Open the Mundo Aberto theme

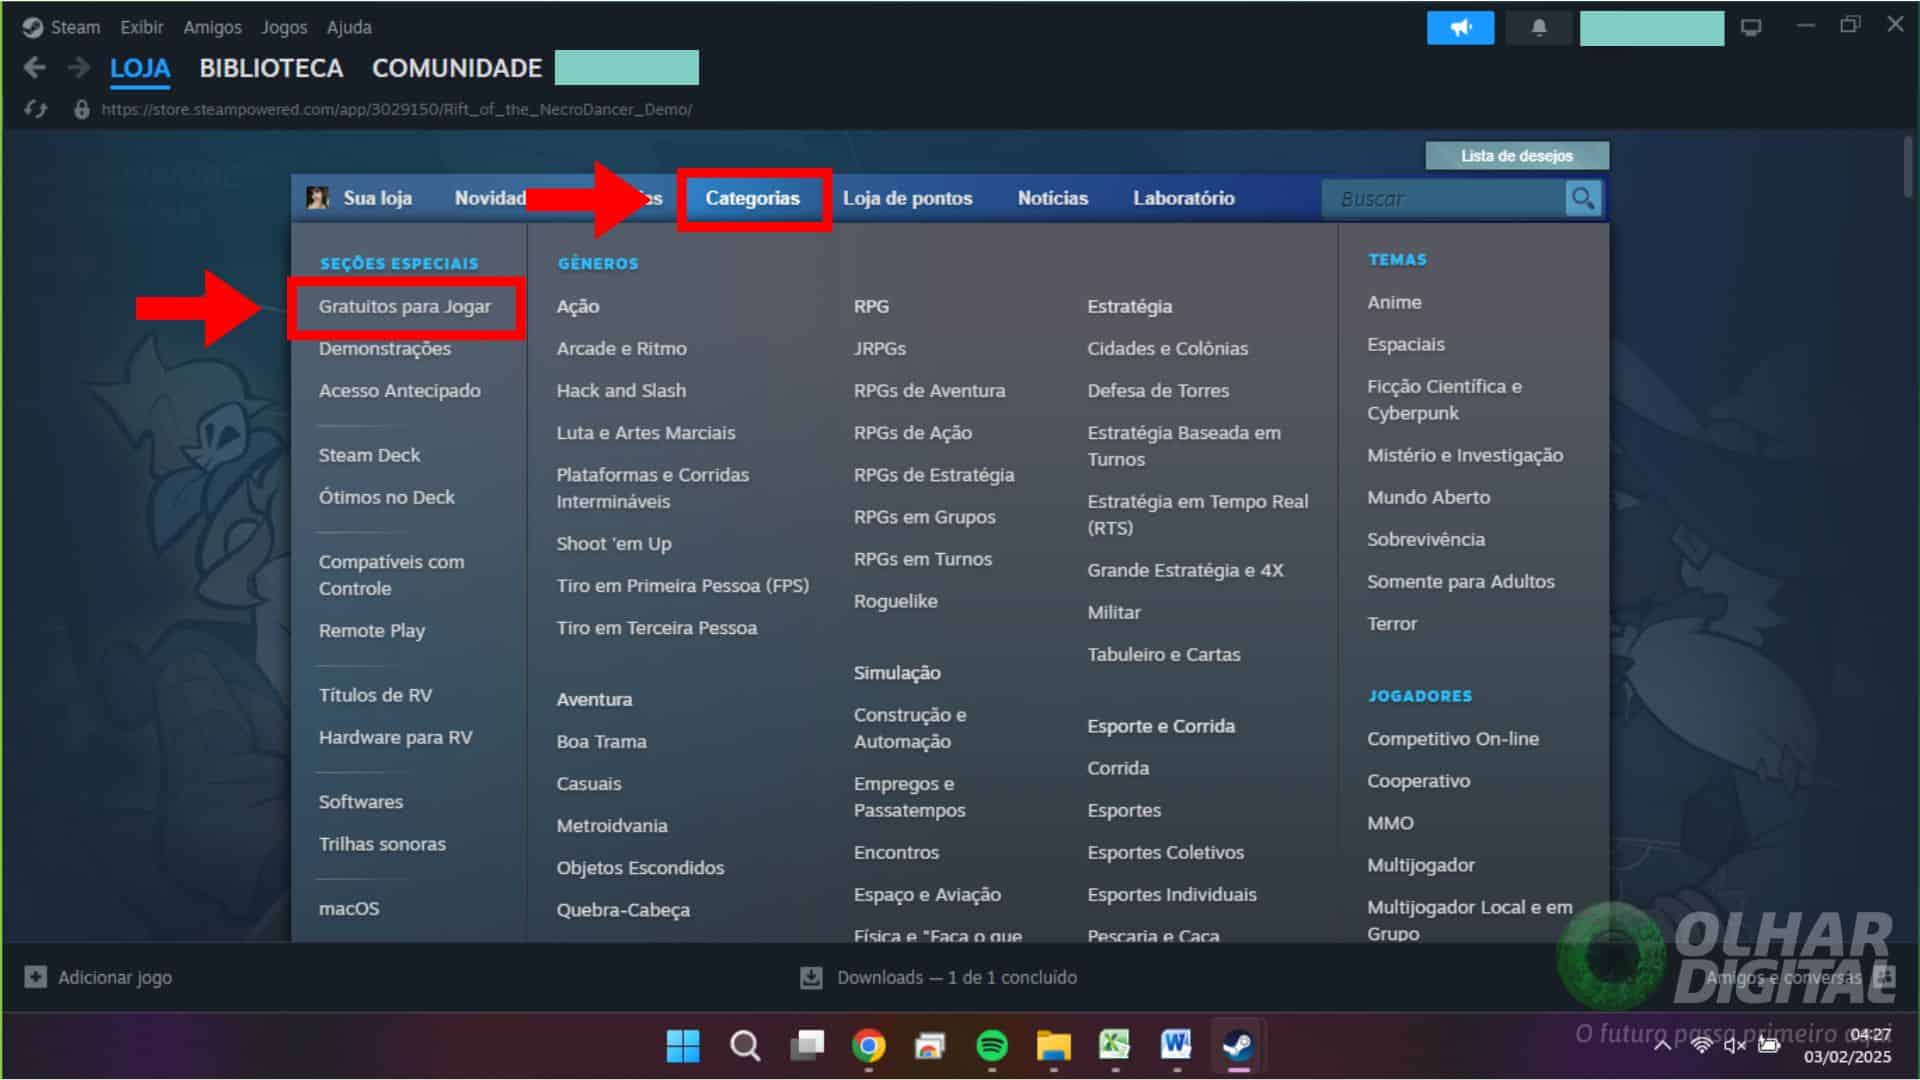[1428, 497]
